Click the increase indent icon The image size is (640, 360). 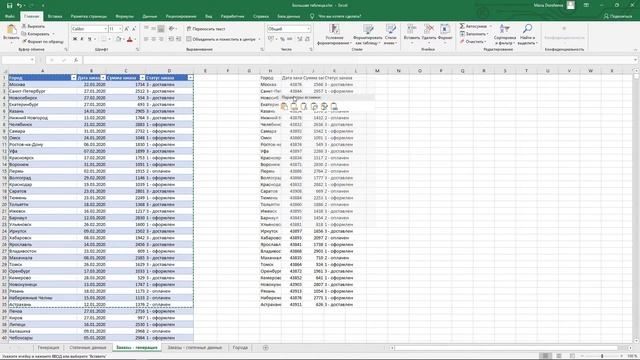click(x=178, y=39)
